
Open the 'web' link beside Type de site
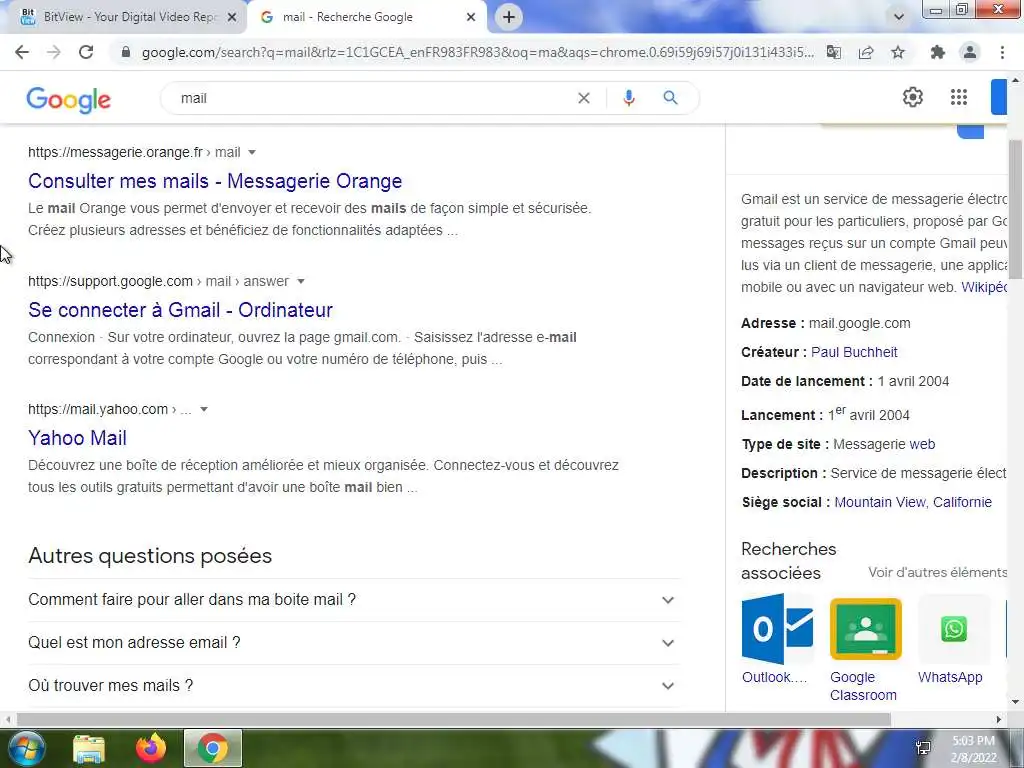[922, 444]
